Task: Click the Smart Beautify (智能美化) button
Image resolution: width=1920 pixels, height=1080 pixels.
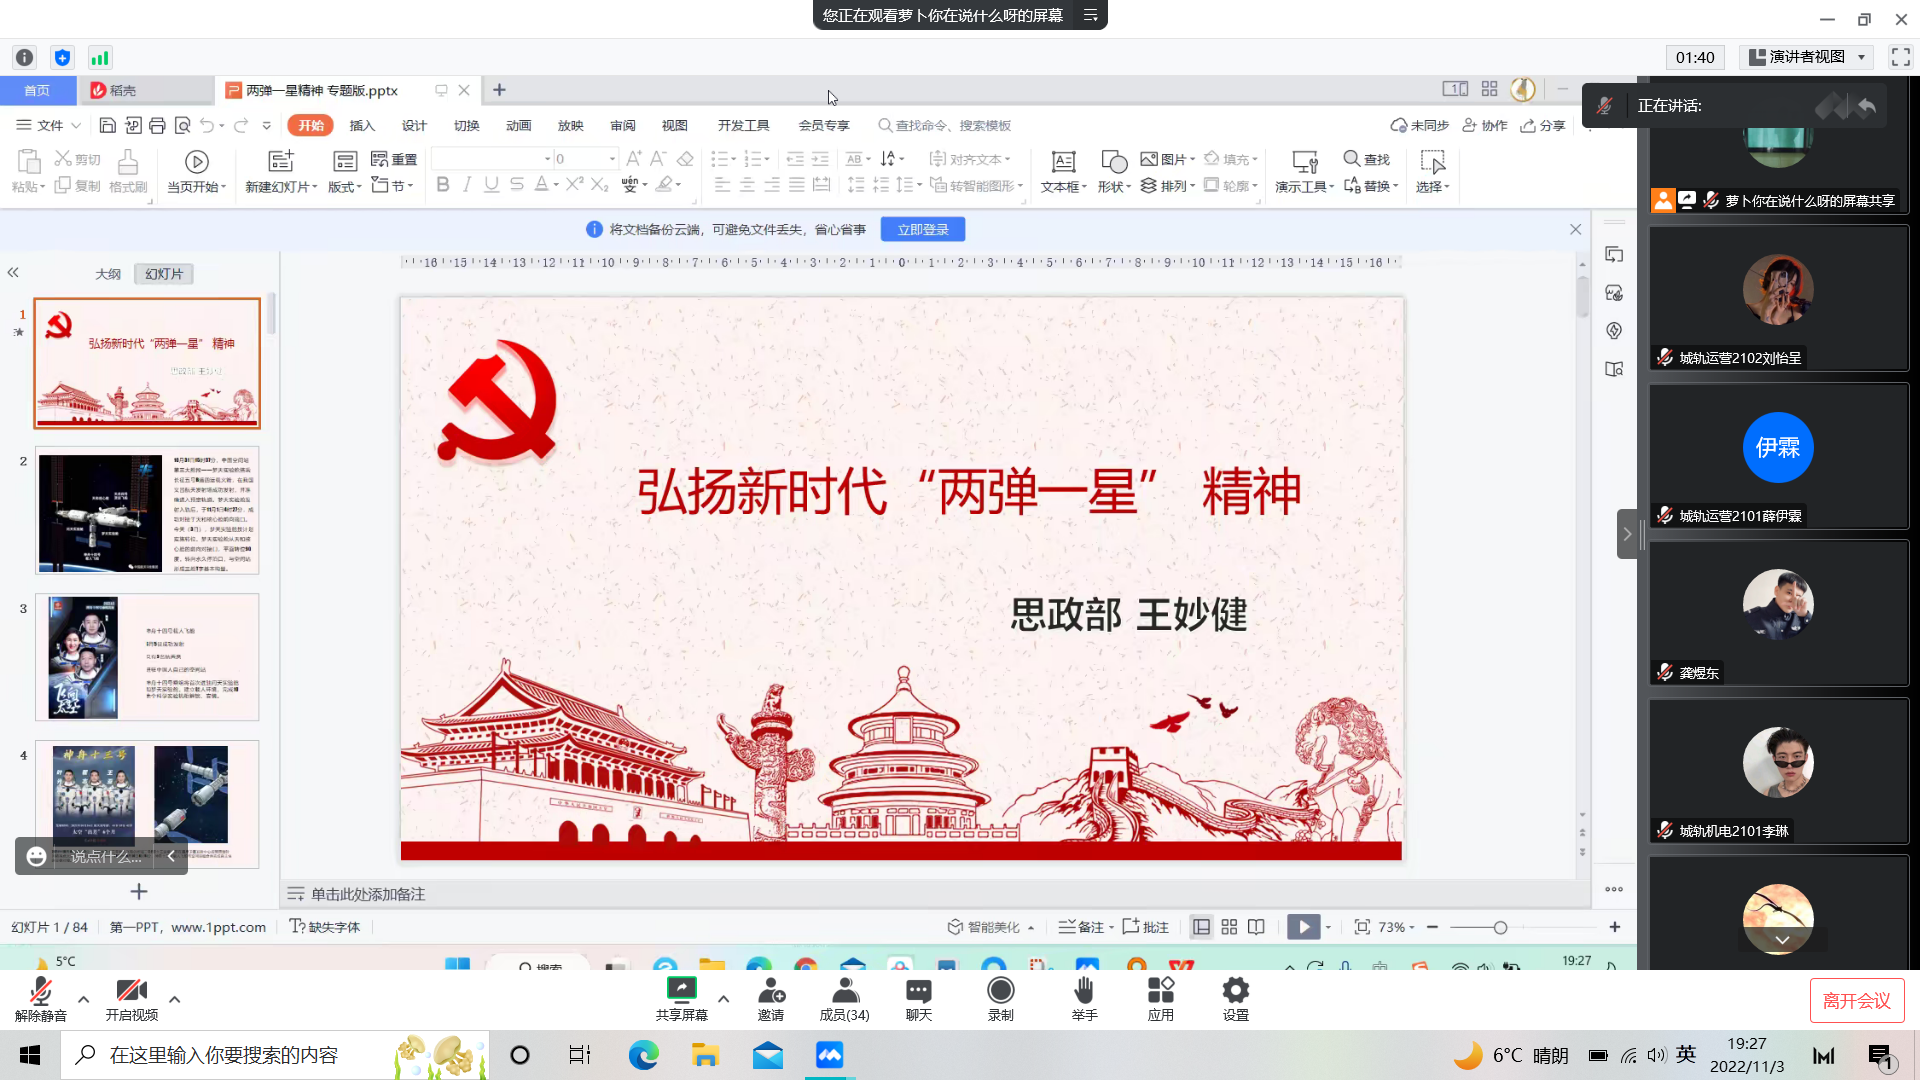Action: pos(991,927)
